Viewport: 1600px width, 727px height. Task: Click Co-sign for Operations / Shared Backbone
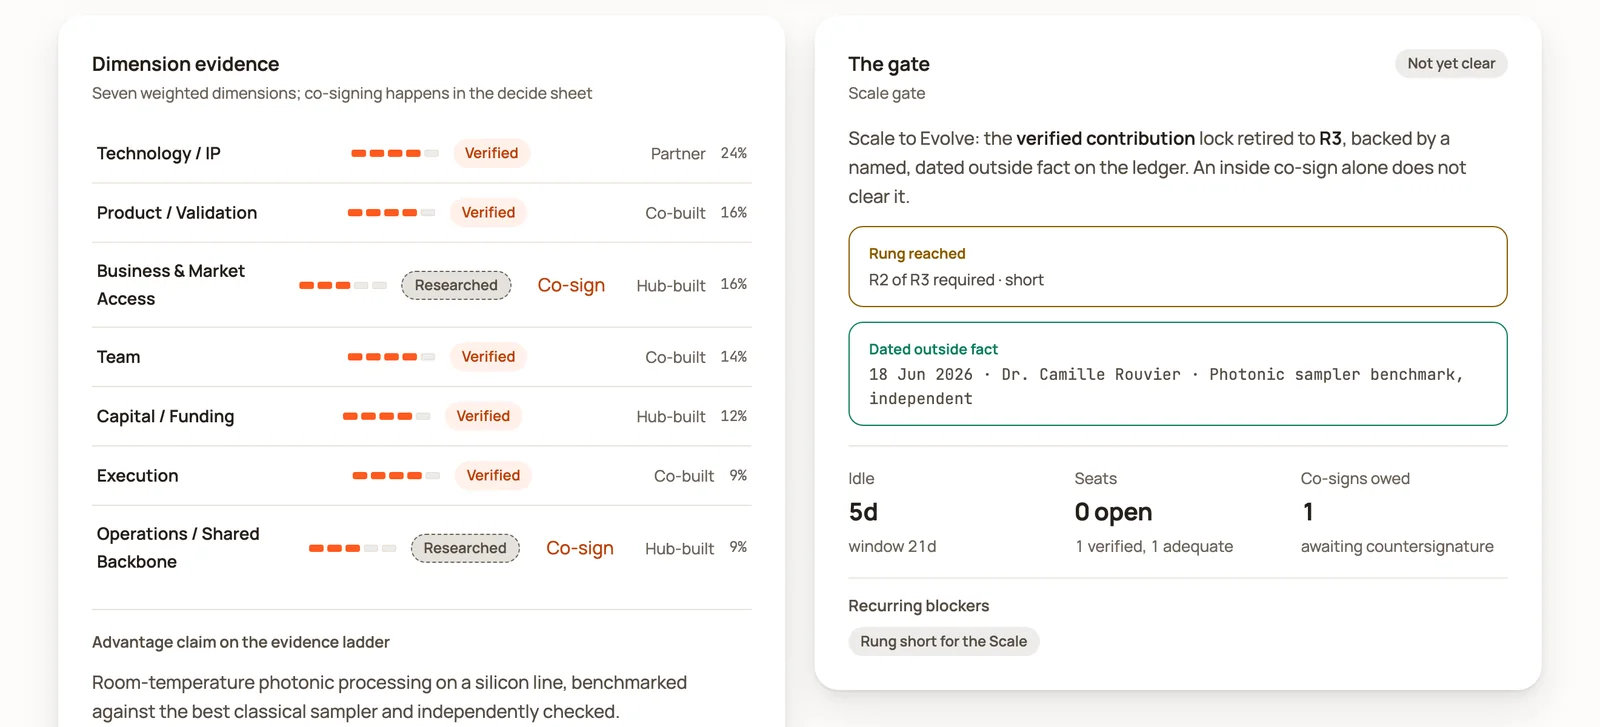[x=580, y=548]
